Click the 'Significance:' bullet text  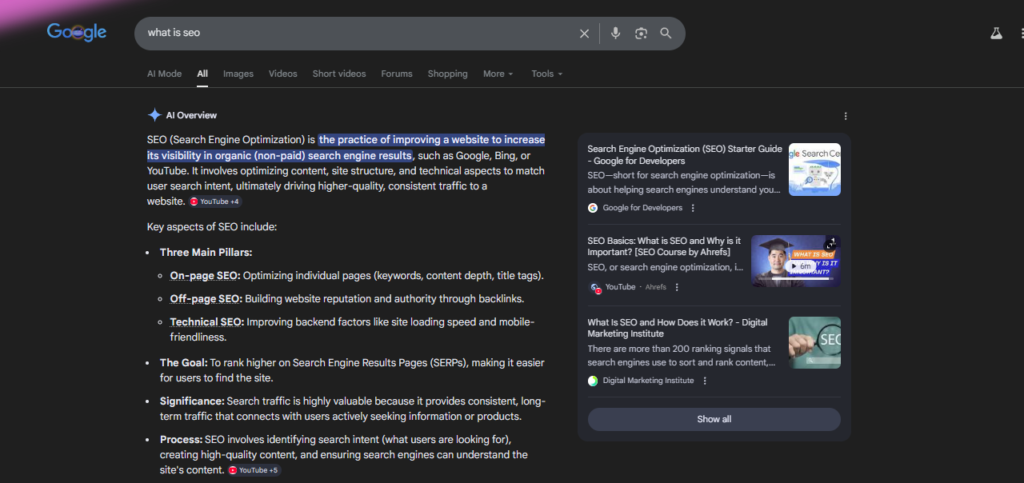tap(192, 401)
